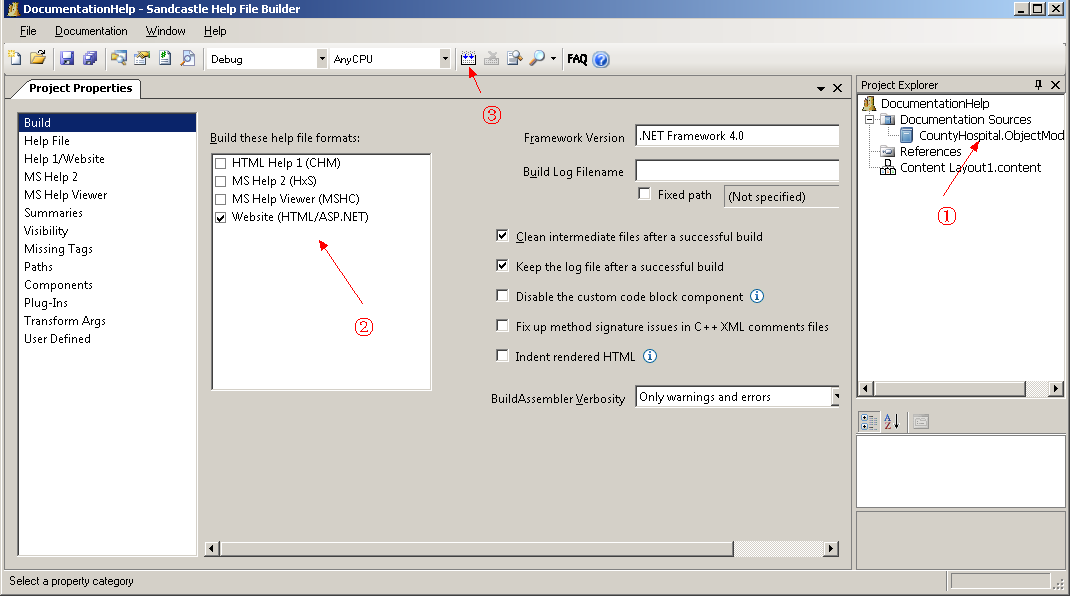The height and width of the screenshot is (596, 1070).
Task: Select the Documentation Sources tree node
Action: tap(966, 119)
